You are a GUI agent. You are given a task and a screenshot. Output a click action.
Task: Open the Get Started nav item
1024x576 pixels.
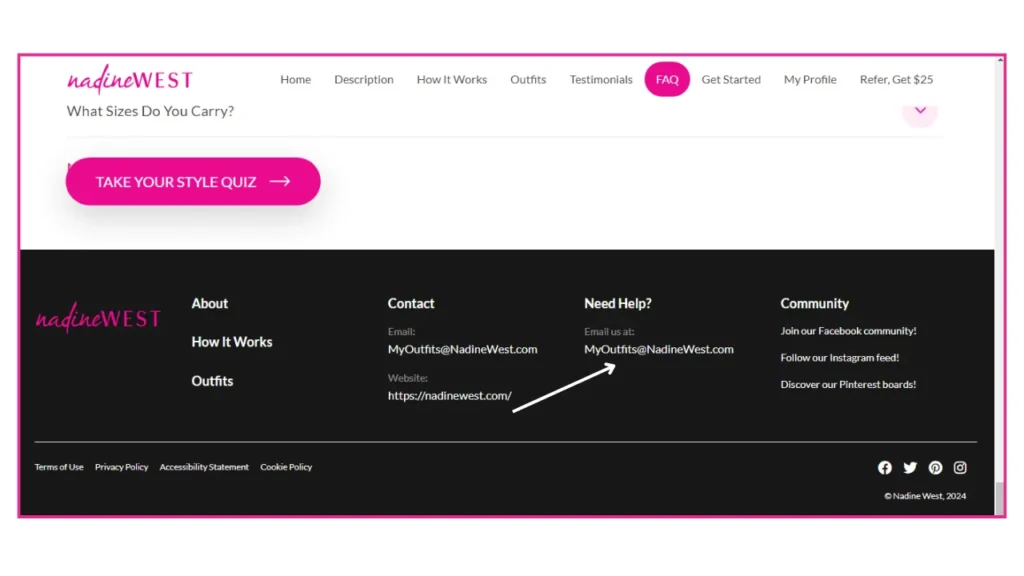coord(731,79)
